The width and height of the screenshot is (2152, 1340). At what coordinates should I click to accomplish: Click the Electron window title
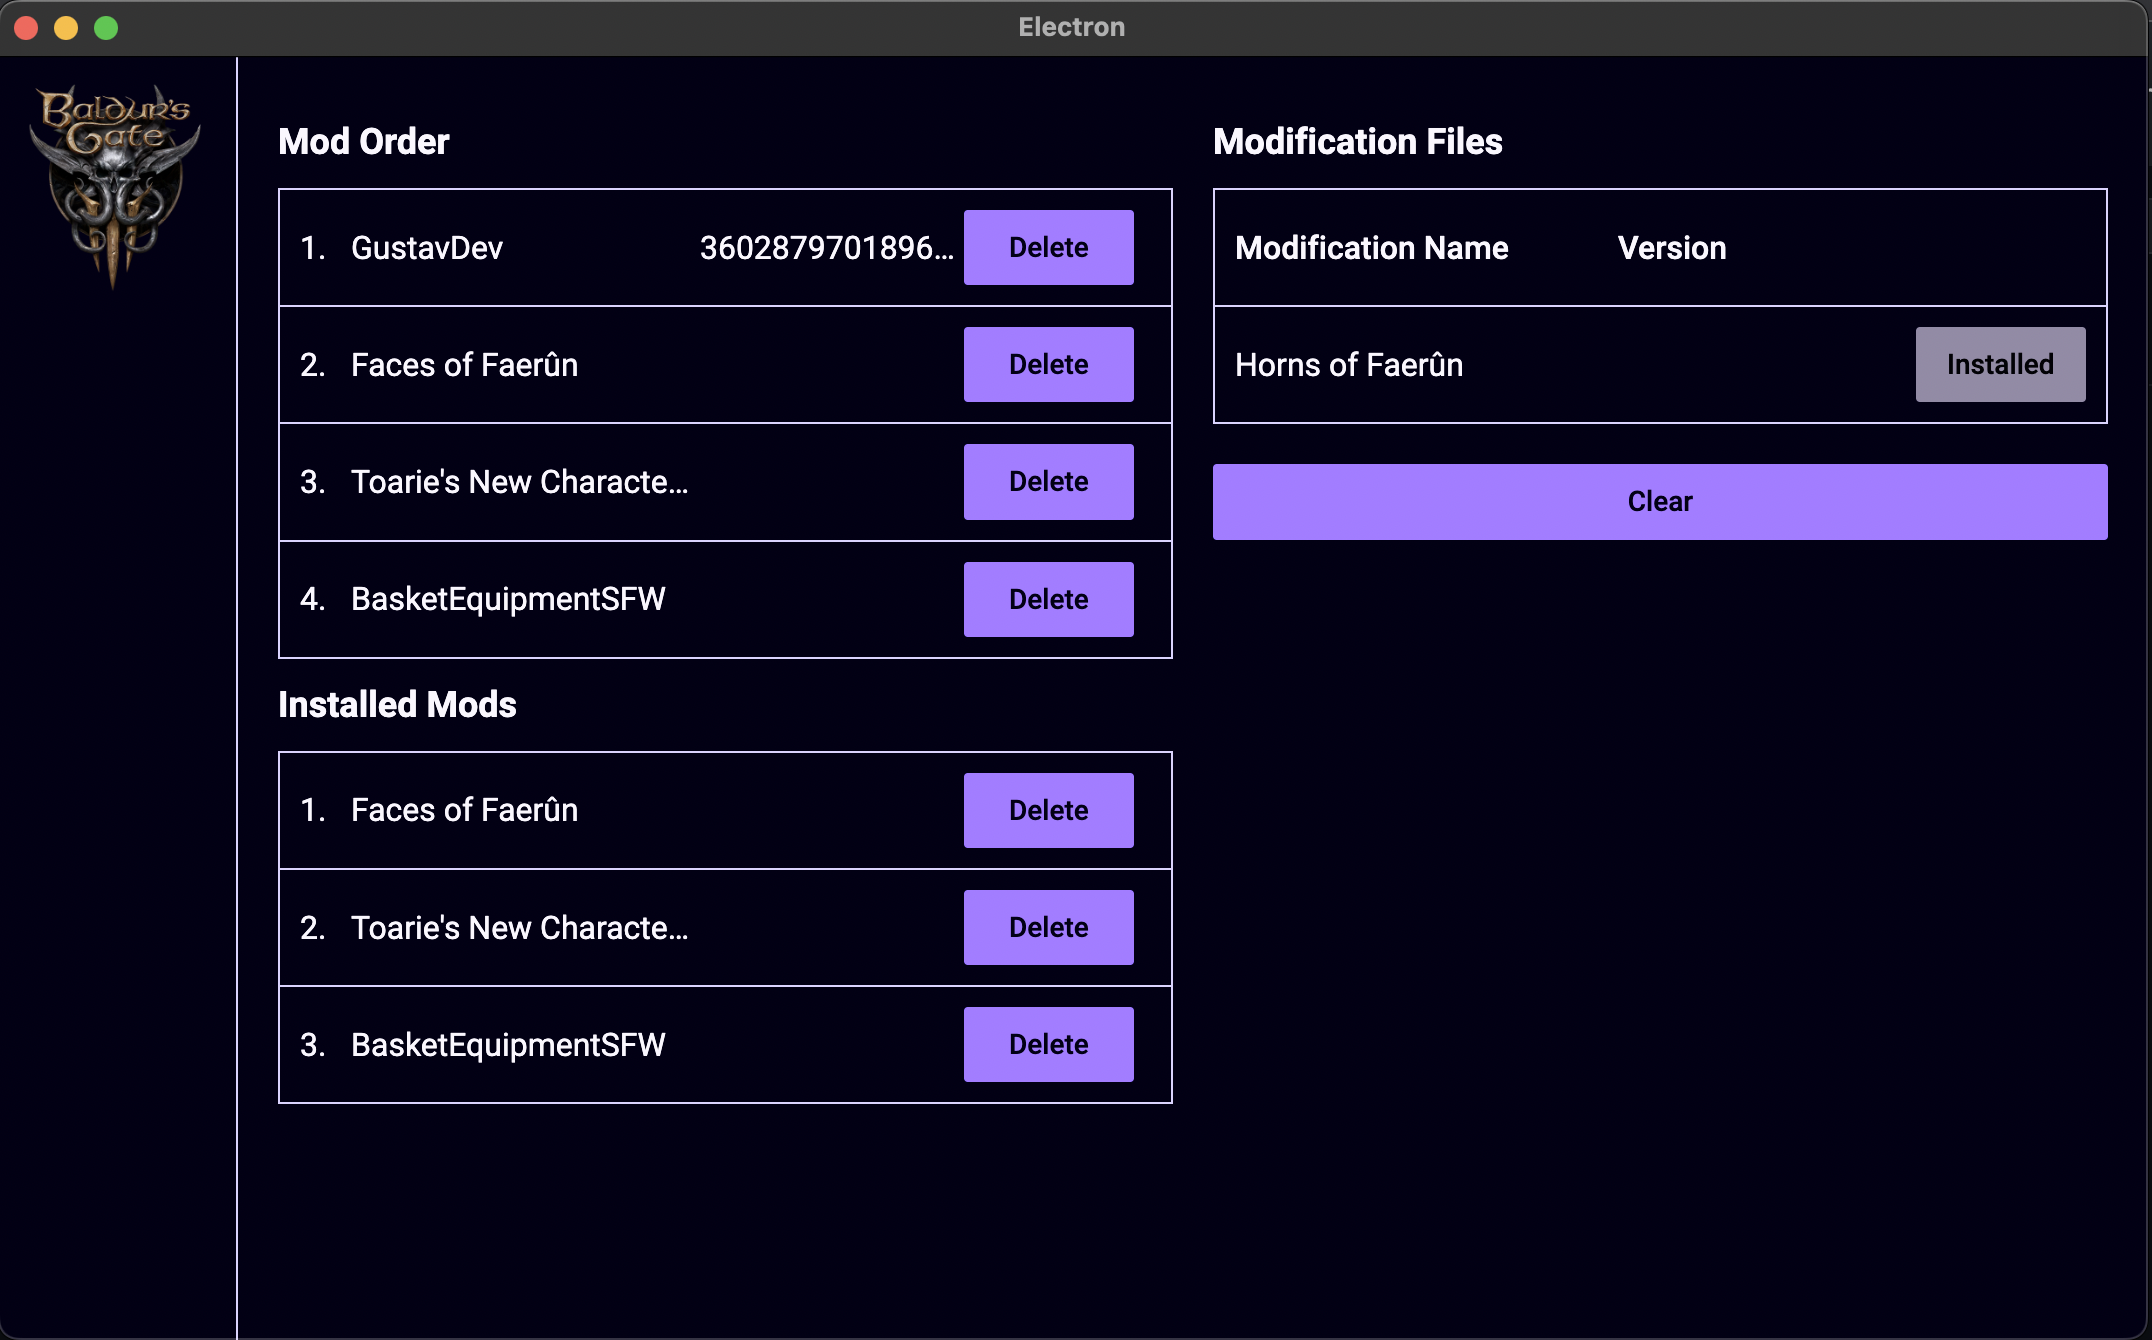click(x=1071, y=27)
